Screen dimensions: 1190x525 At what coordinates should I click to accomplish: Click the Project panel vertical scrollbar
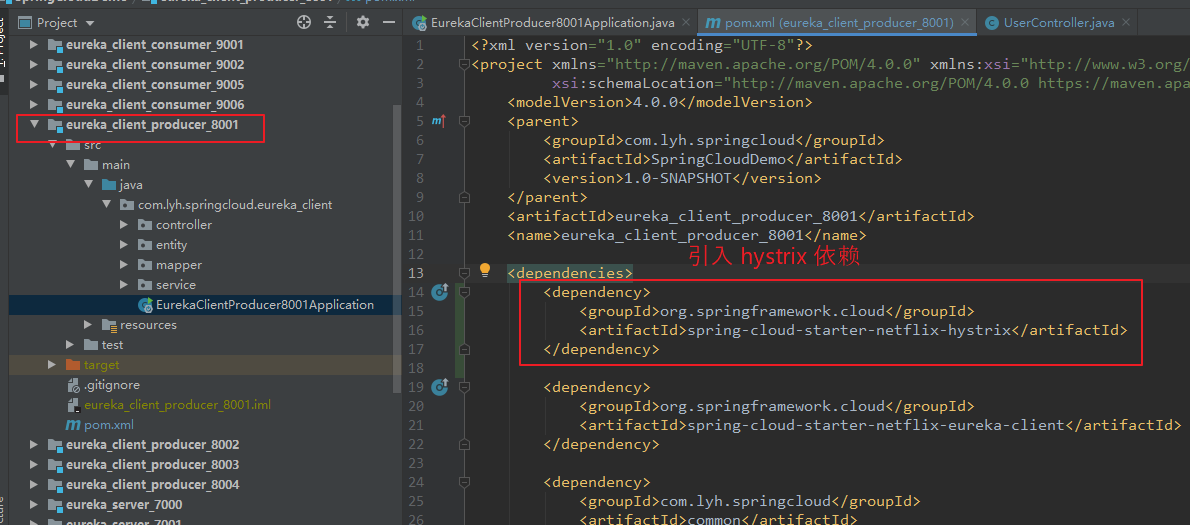coord(397,250)
